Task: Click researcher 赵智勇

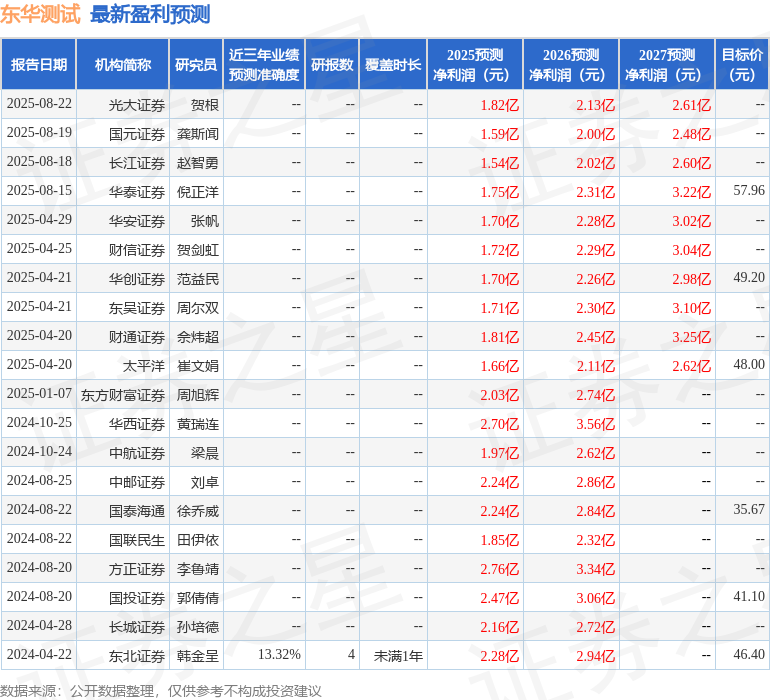Action: pos(198,163)
